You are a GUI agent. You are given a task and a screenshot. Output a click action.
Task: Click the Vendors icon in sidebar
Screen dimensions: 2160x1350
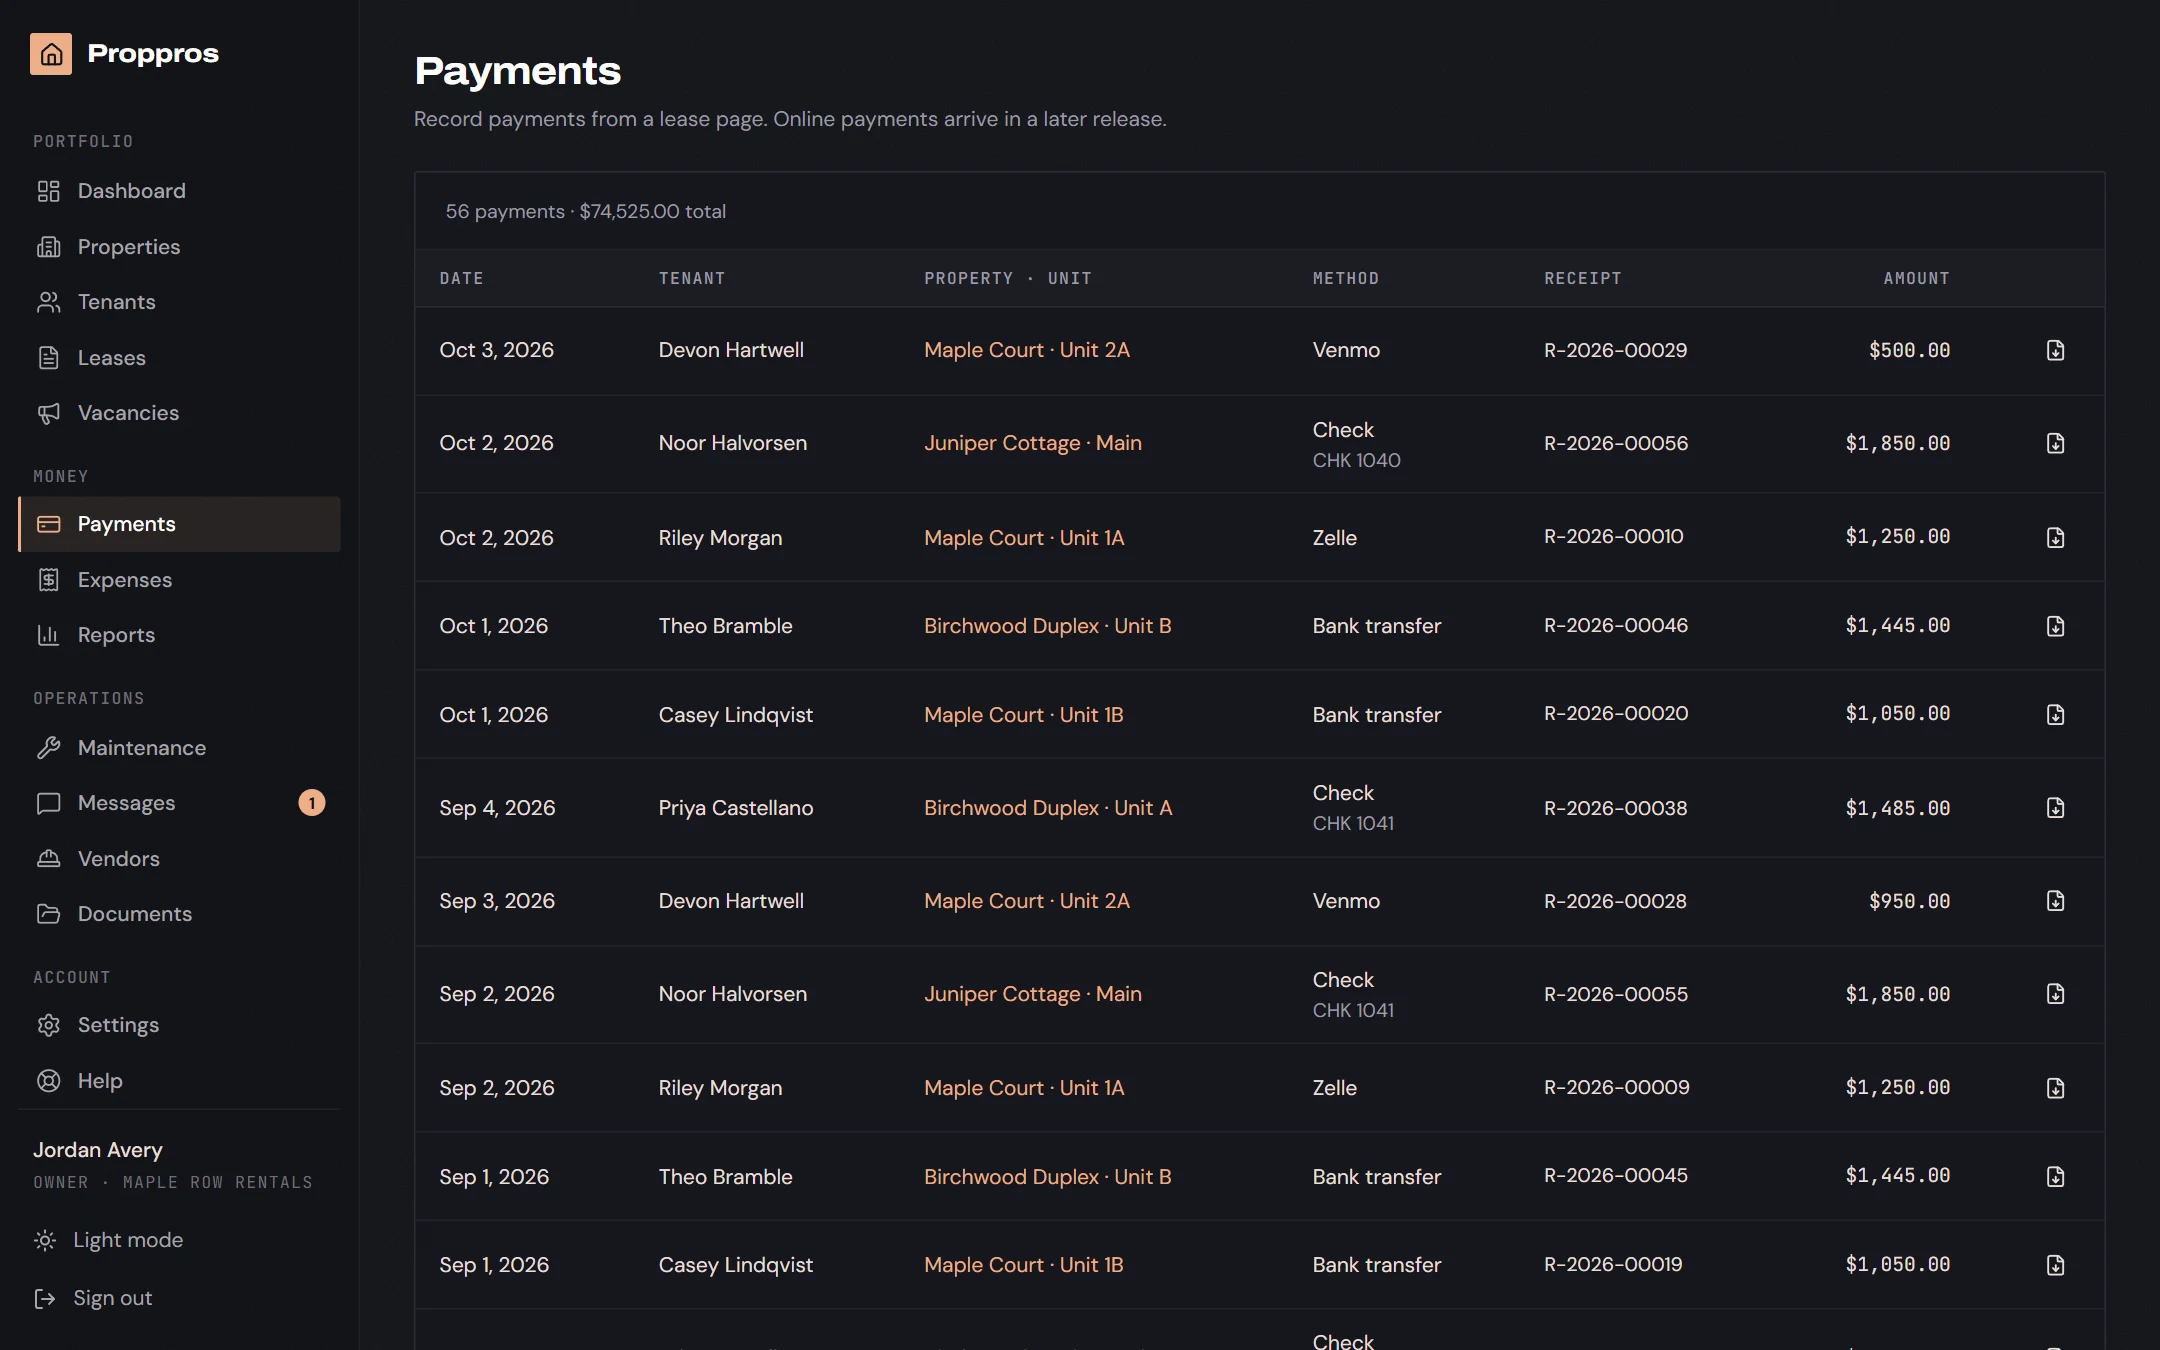pos(48,859)
